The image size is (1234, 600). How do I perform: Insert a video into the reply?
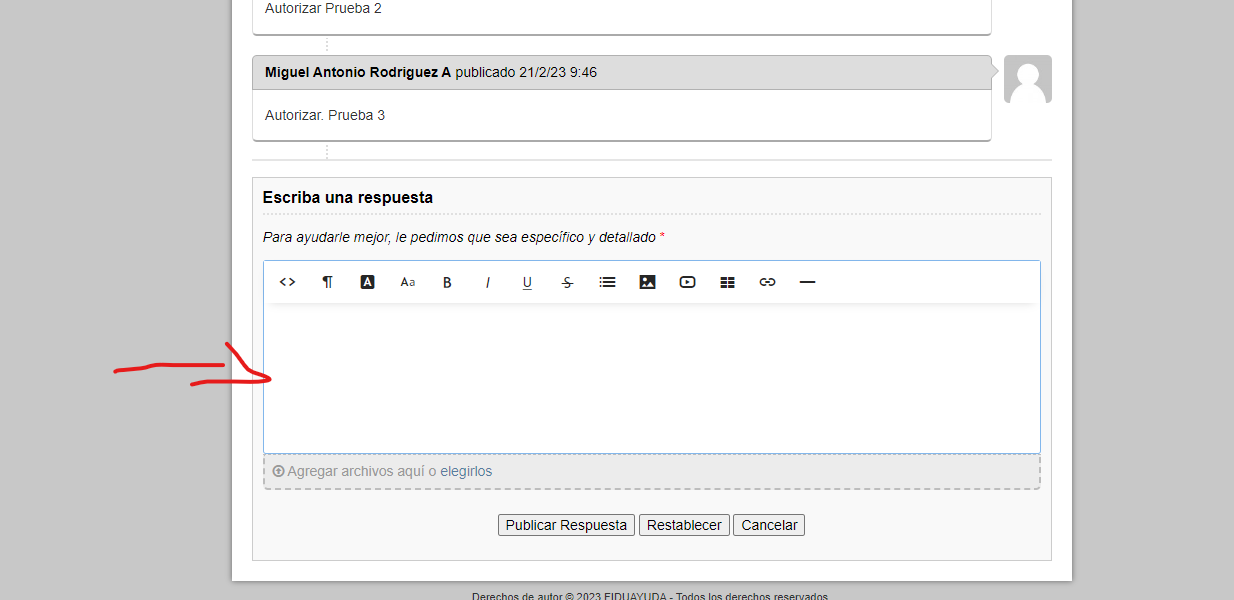687,282
